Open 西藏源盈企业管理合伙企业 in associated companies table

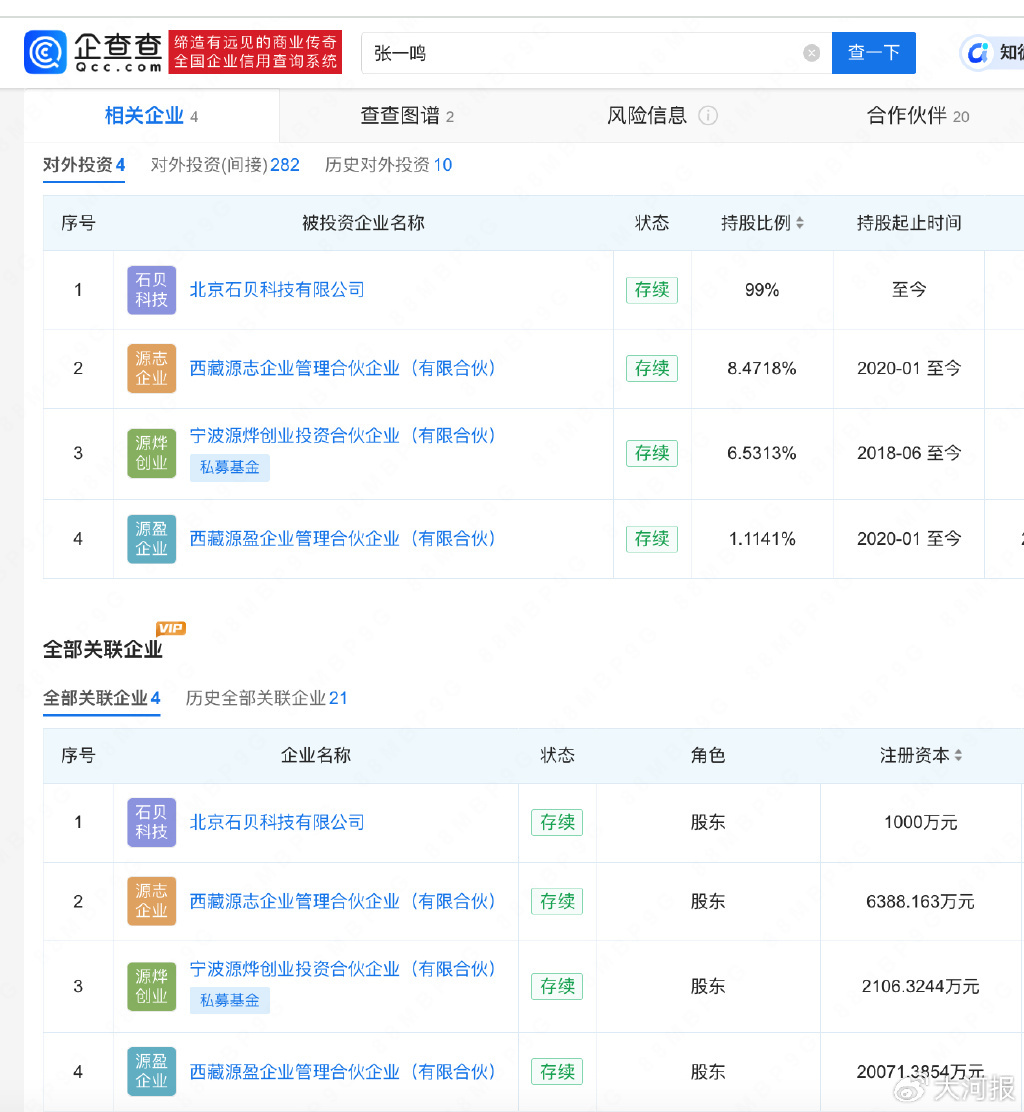(x=342, y=1072)
